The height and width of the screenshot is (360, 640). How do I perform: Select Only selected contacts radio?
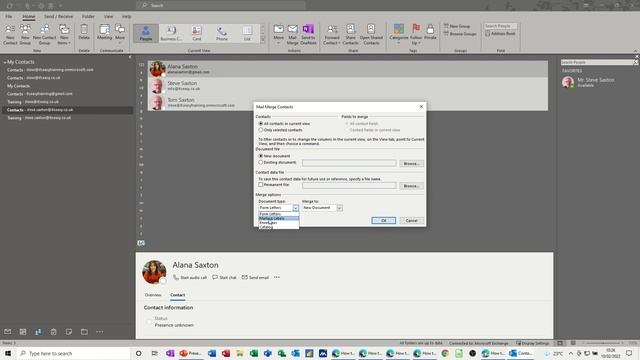click(260, 130)
